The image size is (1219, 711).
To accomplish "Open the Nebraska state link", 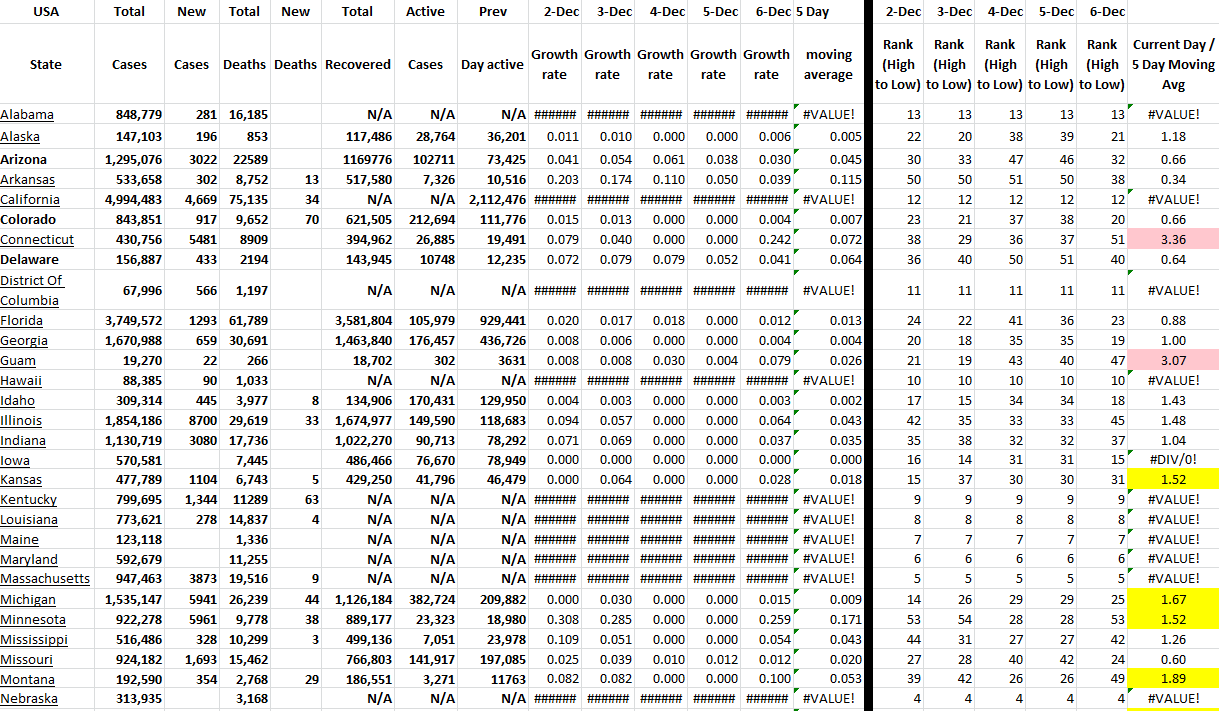I will (29, 699).
